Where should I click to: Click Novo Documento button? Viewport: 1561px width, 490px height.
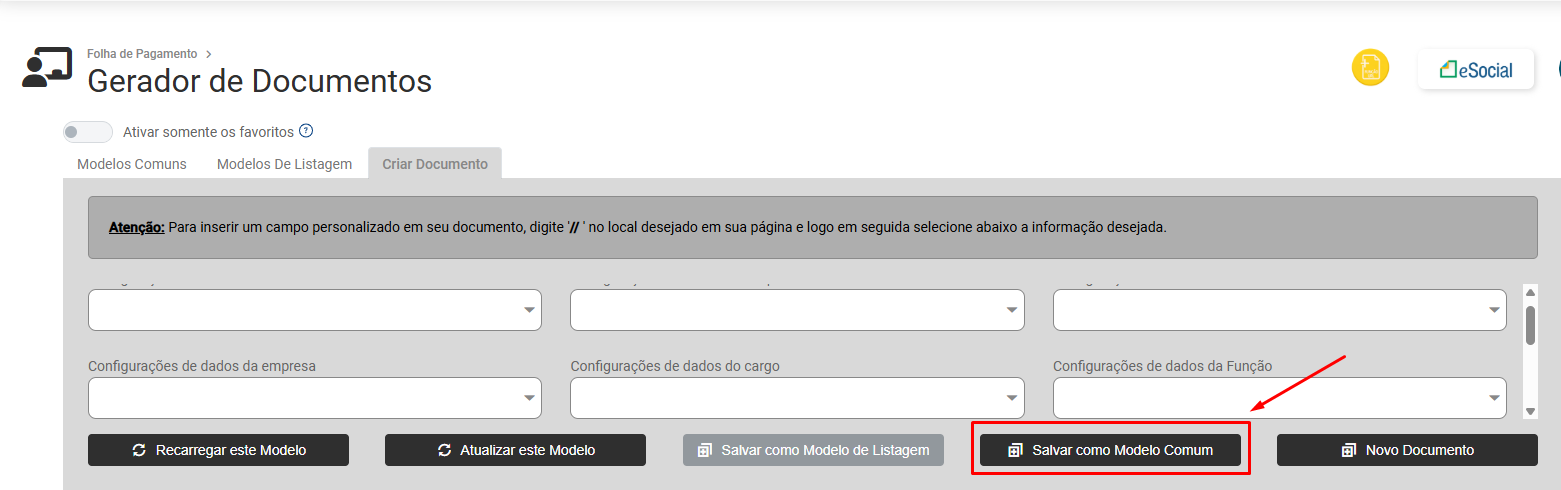tap(1407, 450)
